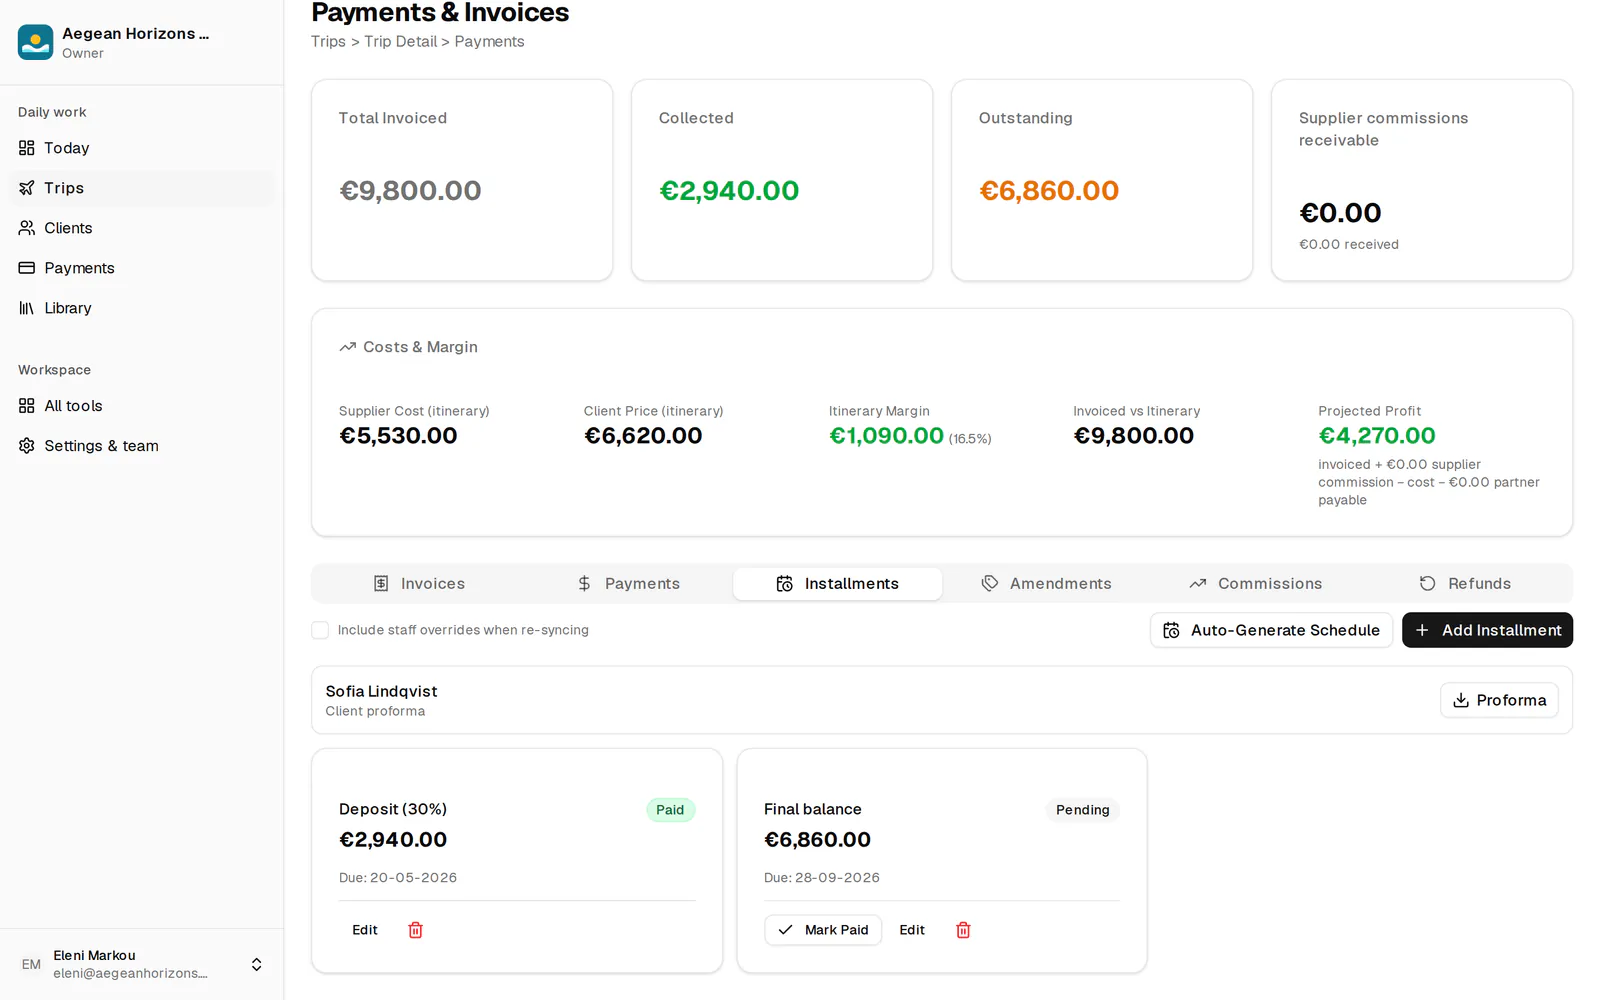
Task: Click Auto-Generate Schedule button
Action: point(1271,630)
